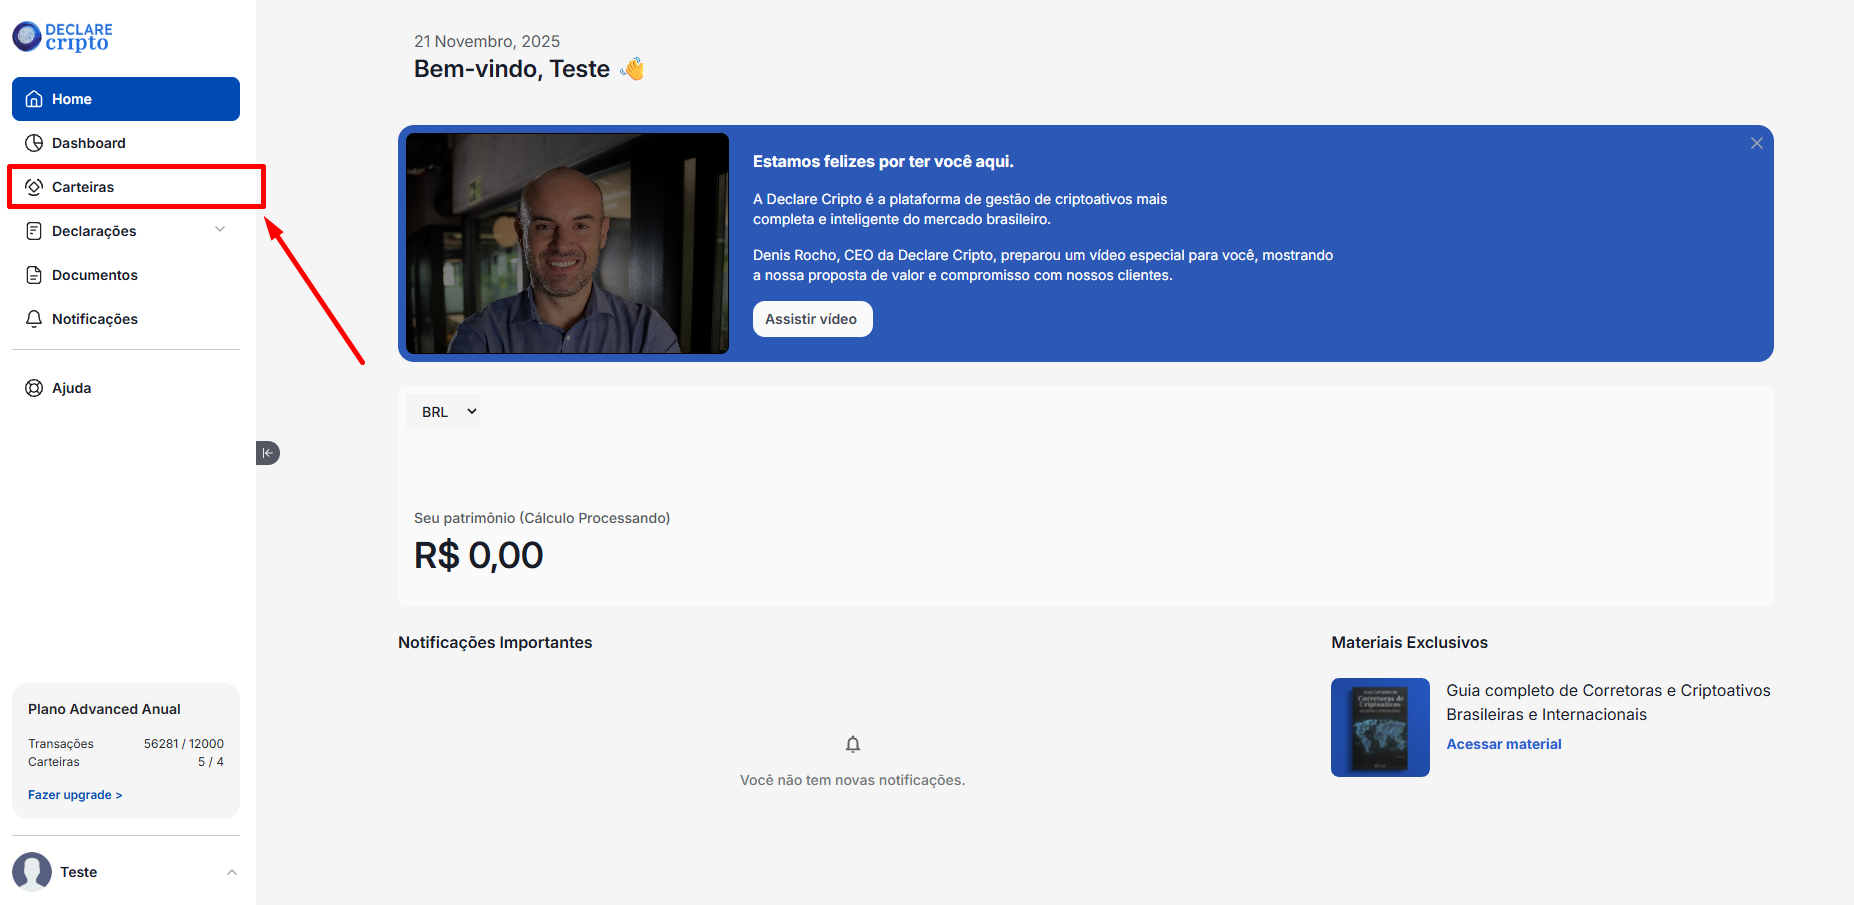
Task: Click the Documentos file icon
Action: pos(34,275)
